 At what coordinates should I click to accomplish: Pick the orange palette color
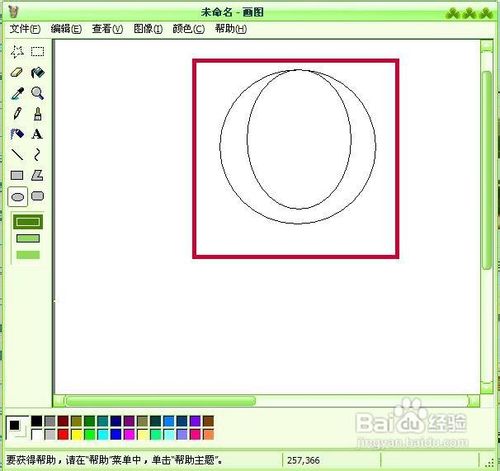tap(208, 434)
